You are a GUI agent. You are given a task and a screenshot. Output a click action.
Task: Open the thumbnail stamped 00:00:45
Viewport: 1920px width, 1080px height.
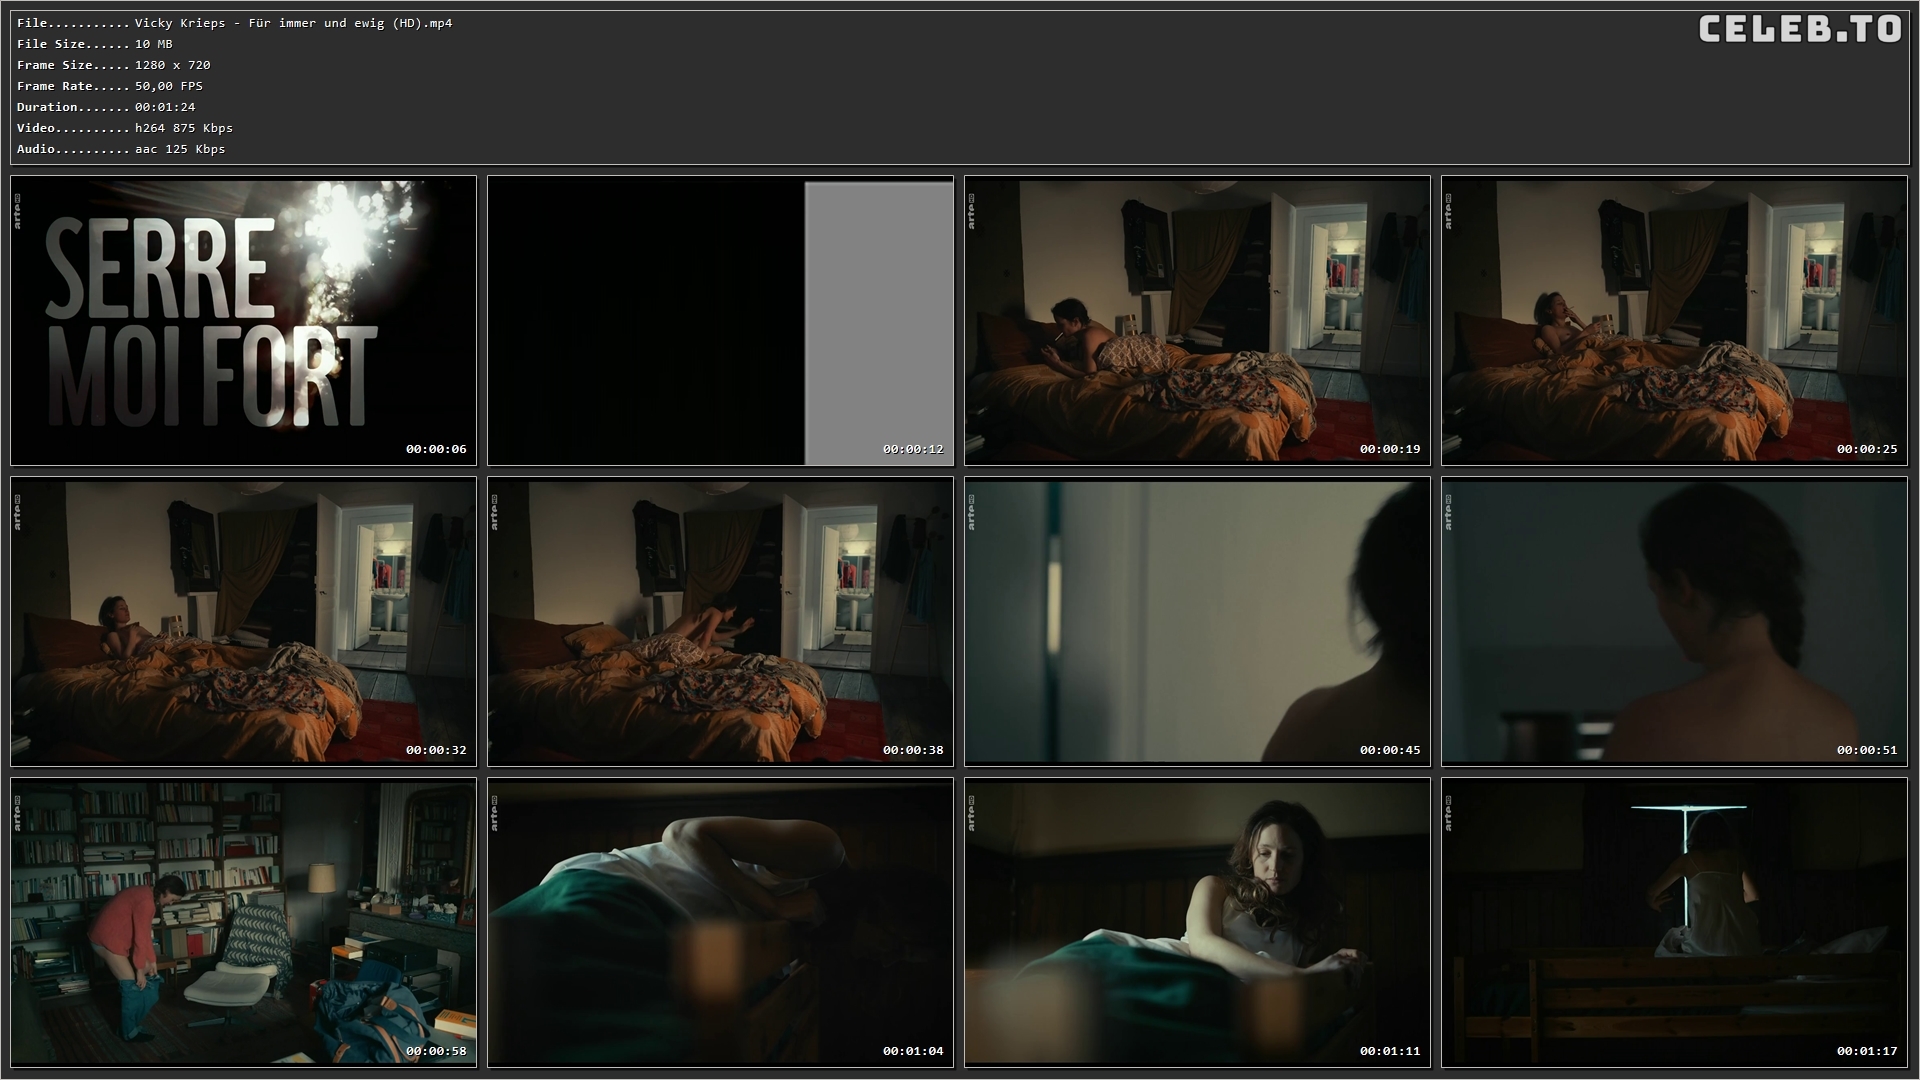[x=1197, y=622]
